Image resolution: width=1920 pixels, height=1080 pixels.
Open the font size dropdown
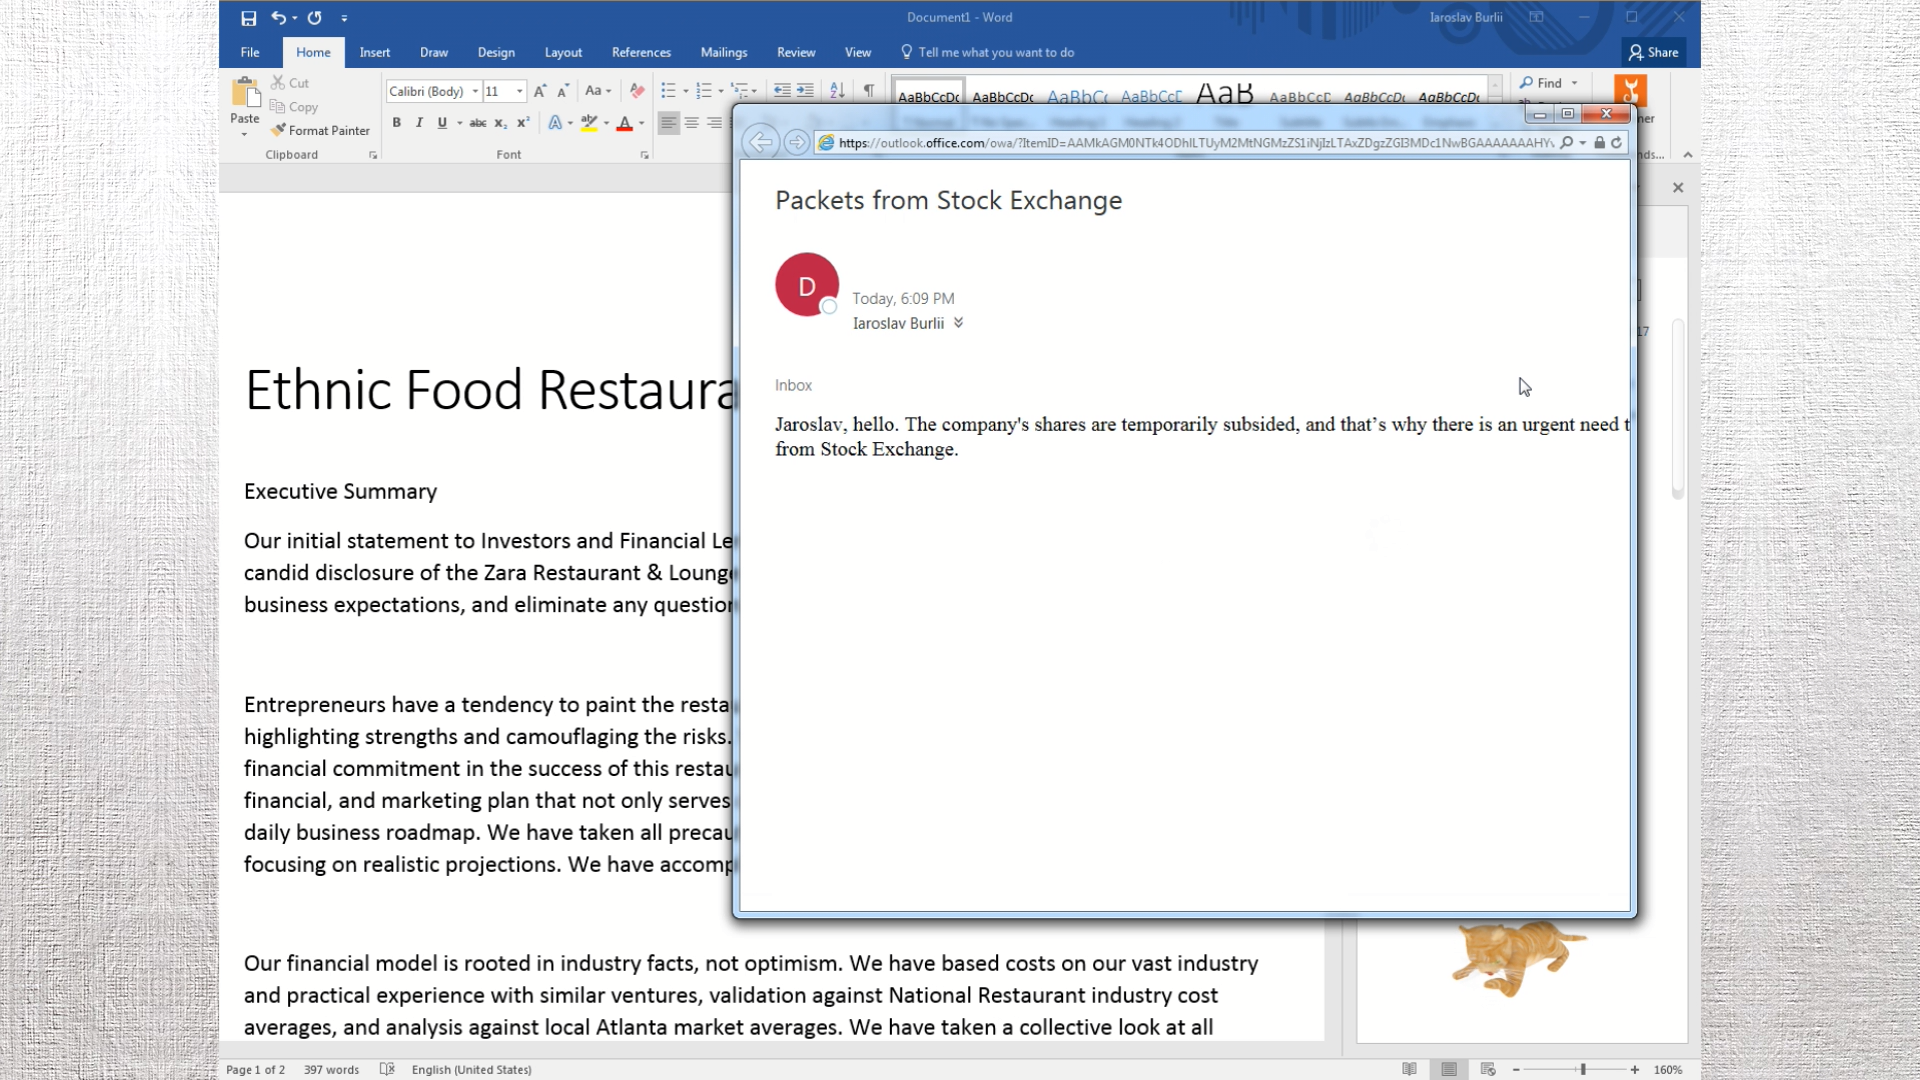(519, 91)
